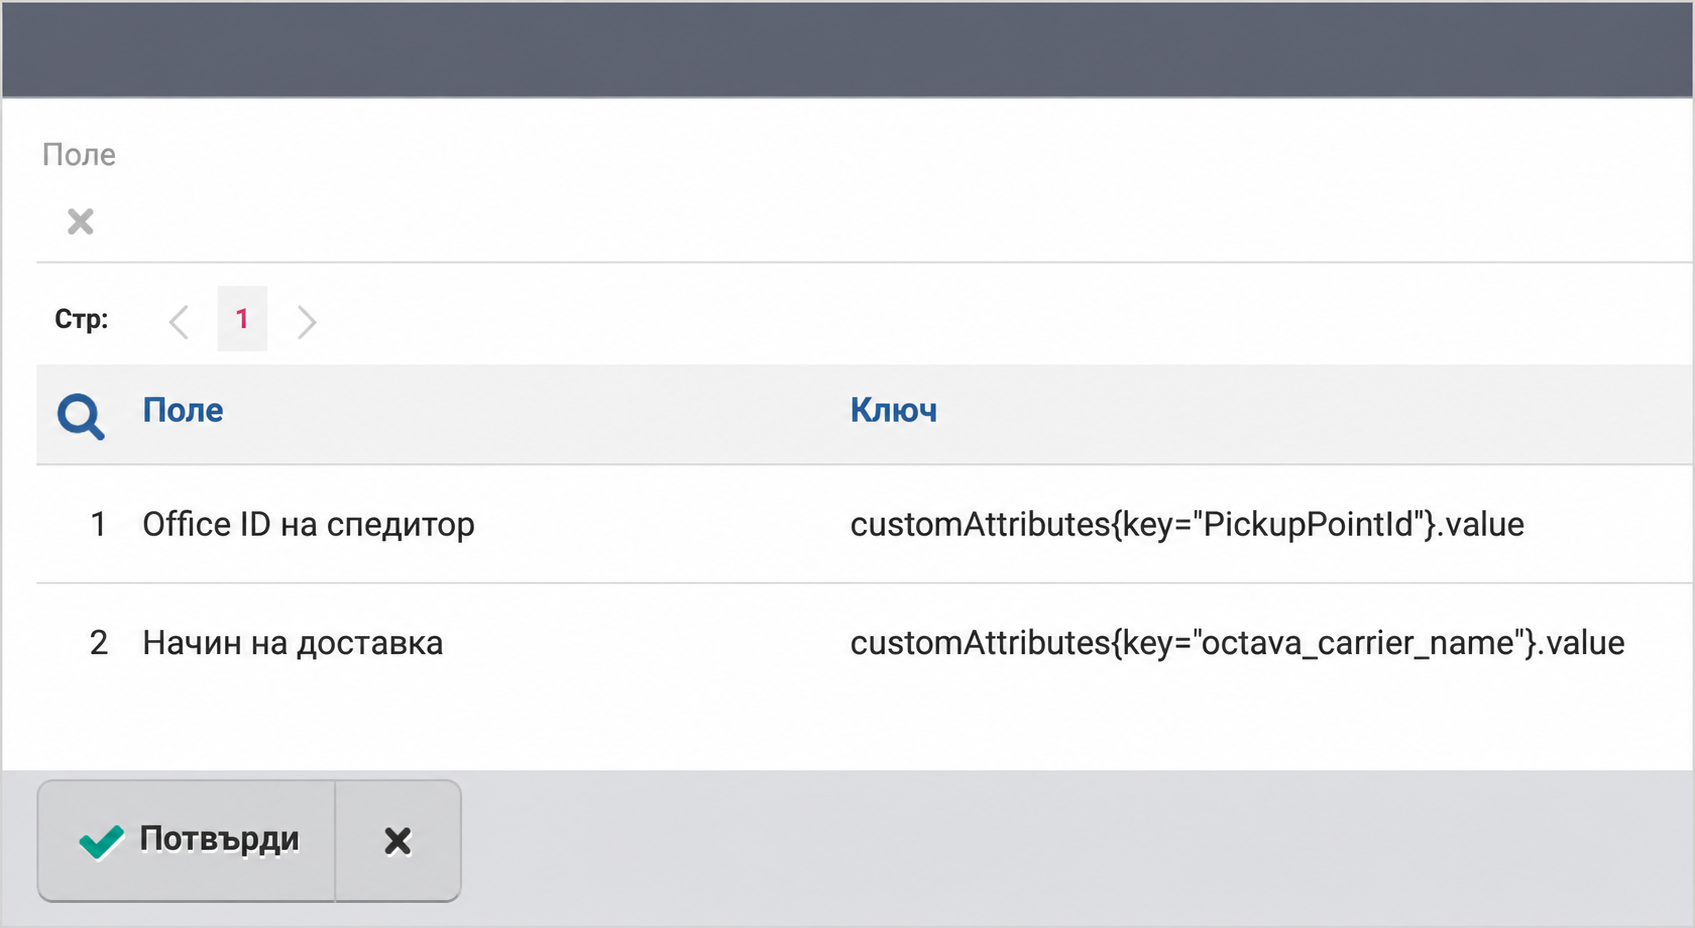Sort by Ключ column header
1695x928 pixels.
coord(893,410)
